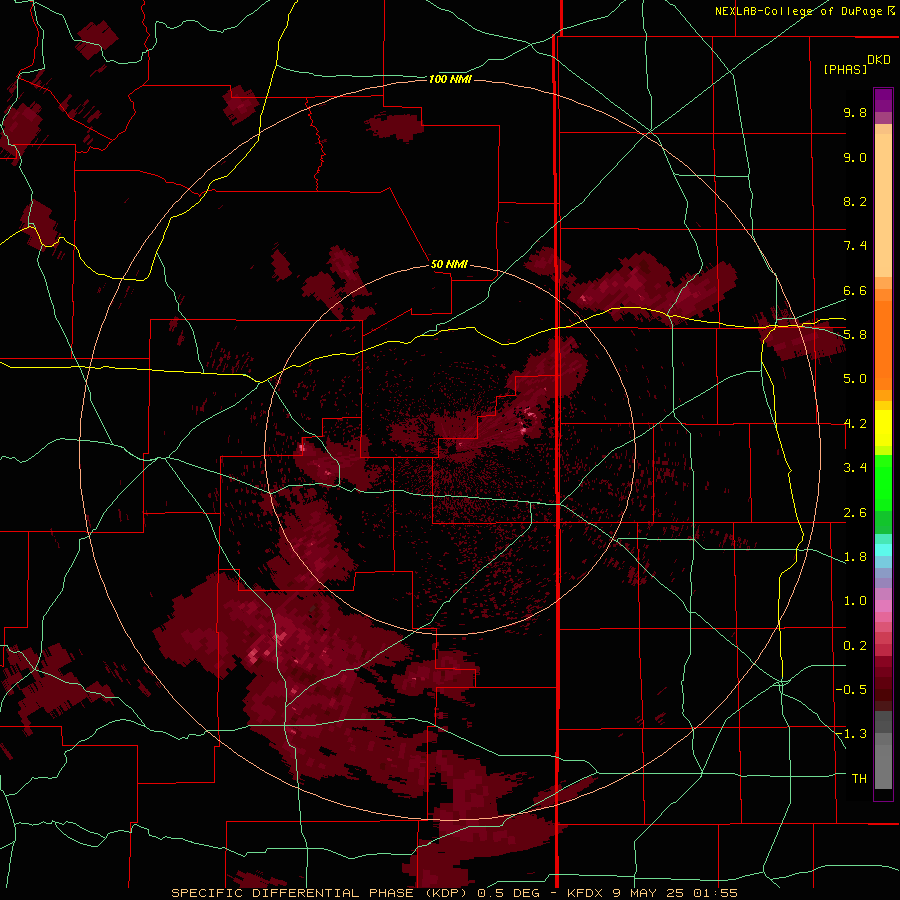Click the 9.0 value on the color scale
Viewport: 900px width, 900px height.
[x=855, y=157]
